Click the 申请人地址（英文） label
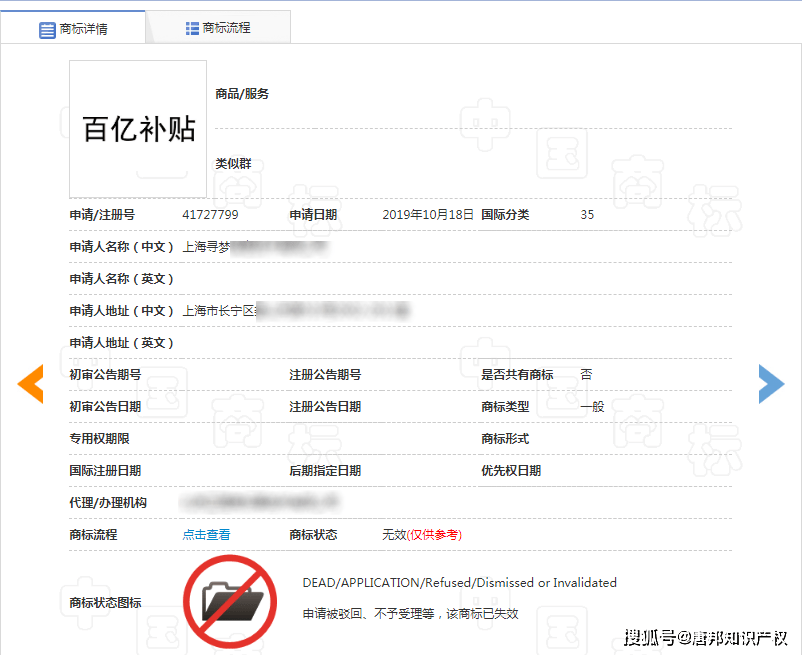Image resolution: width=804 pixels, height=655 pixels. click(122, 343)
